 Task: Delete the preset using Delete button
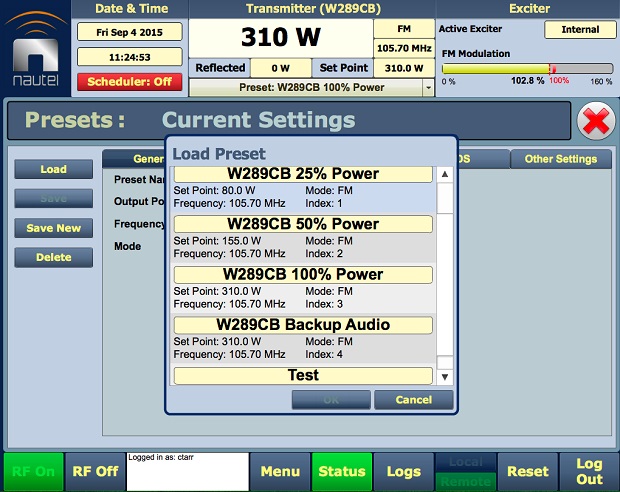pyautogui.click(x=54, y=257)
